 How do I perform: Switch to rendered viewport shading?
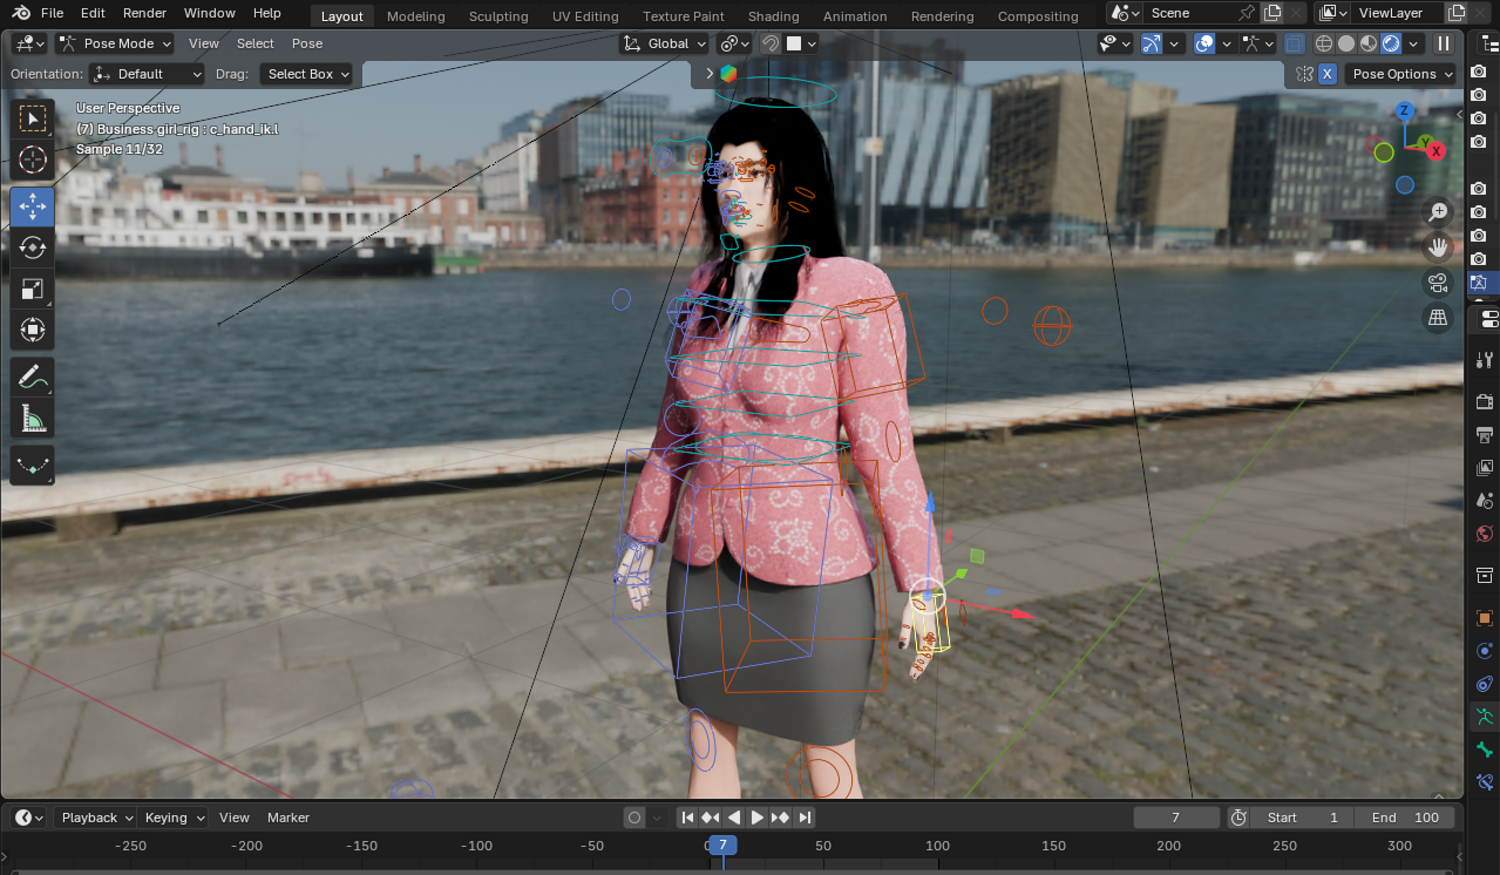(x=1391, y=44)
